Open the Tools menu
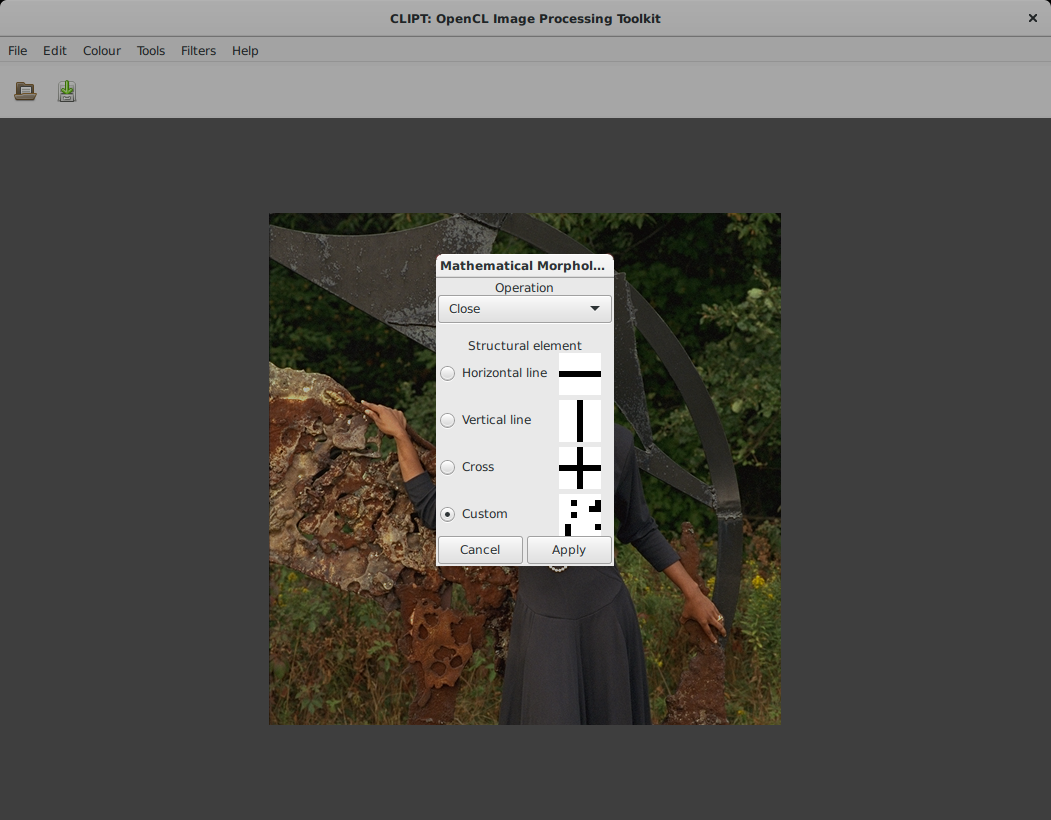The image size is (1051, 820). [151, 51]
